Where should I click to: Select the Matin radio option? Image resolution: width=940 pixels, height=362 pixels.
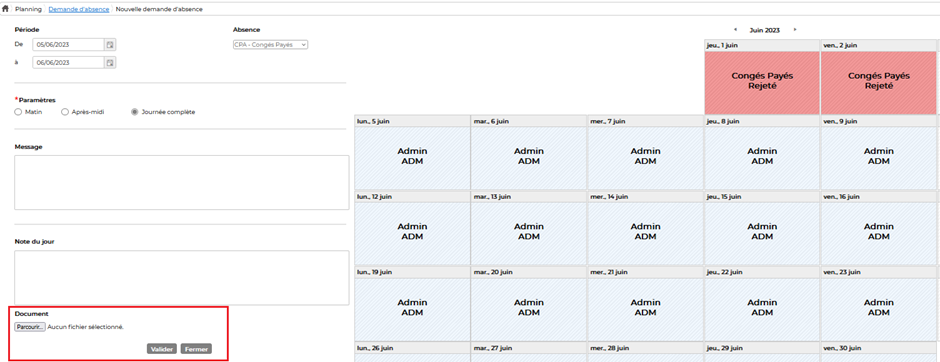18,111
